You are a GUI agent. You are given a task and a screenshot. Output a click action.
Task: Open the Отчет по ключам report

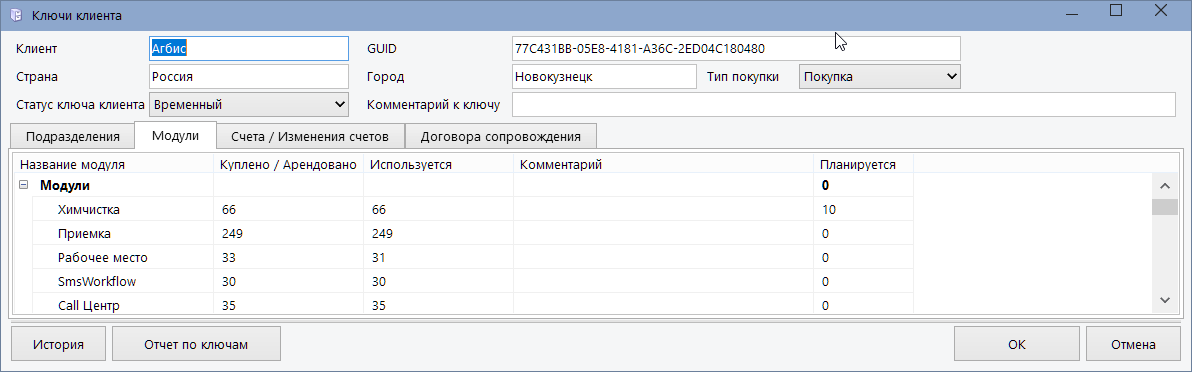pyautogui.click(x=196, y=344)
